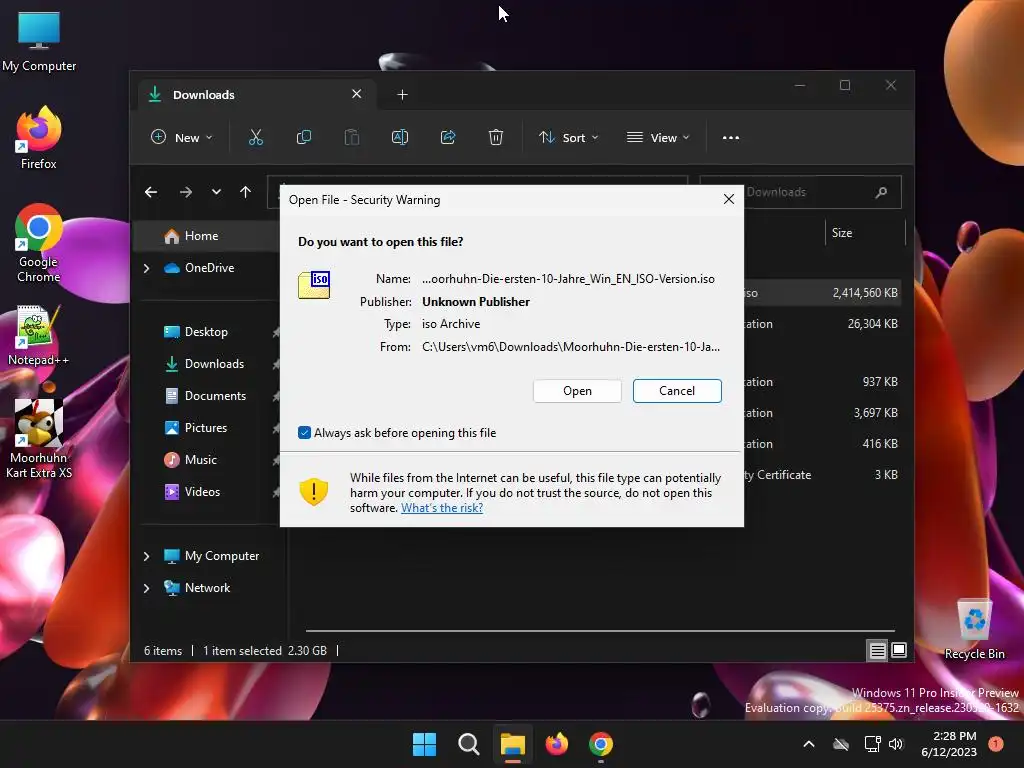Click the Open button in security warning
1024x768 pixels.
pos(577,391)
